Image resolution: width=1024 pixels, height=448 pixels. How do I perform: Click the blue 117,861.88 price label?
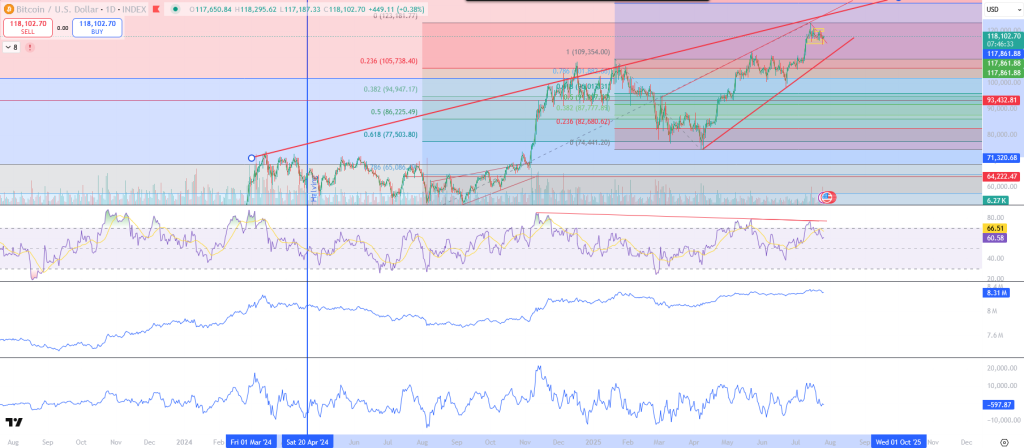1001,54
